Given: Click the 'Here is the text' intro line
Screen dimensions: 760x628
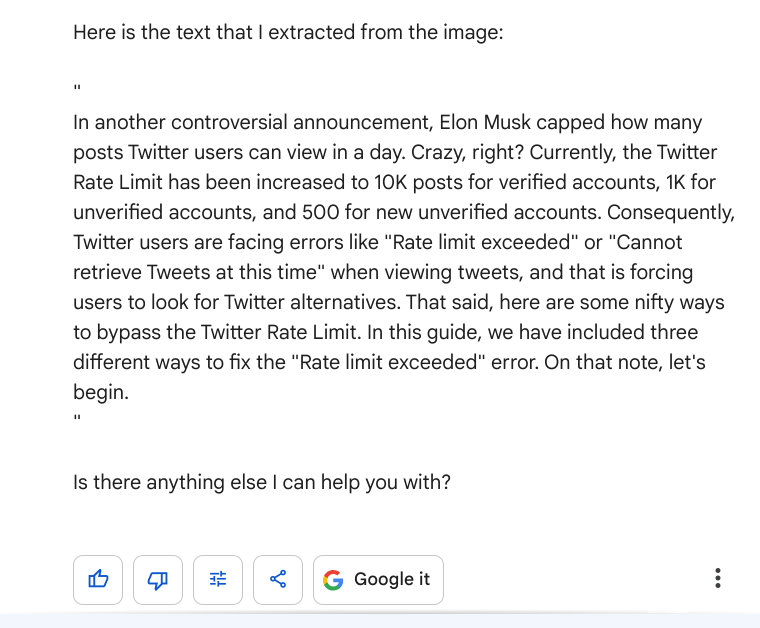Looking at the screenshot, I should tap(288, 32).
